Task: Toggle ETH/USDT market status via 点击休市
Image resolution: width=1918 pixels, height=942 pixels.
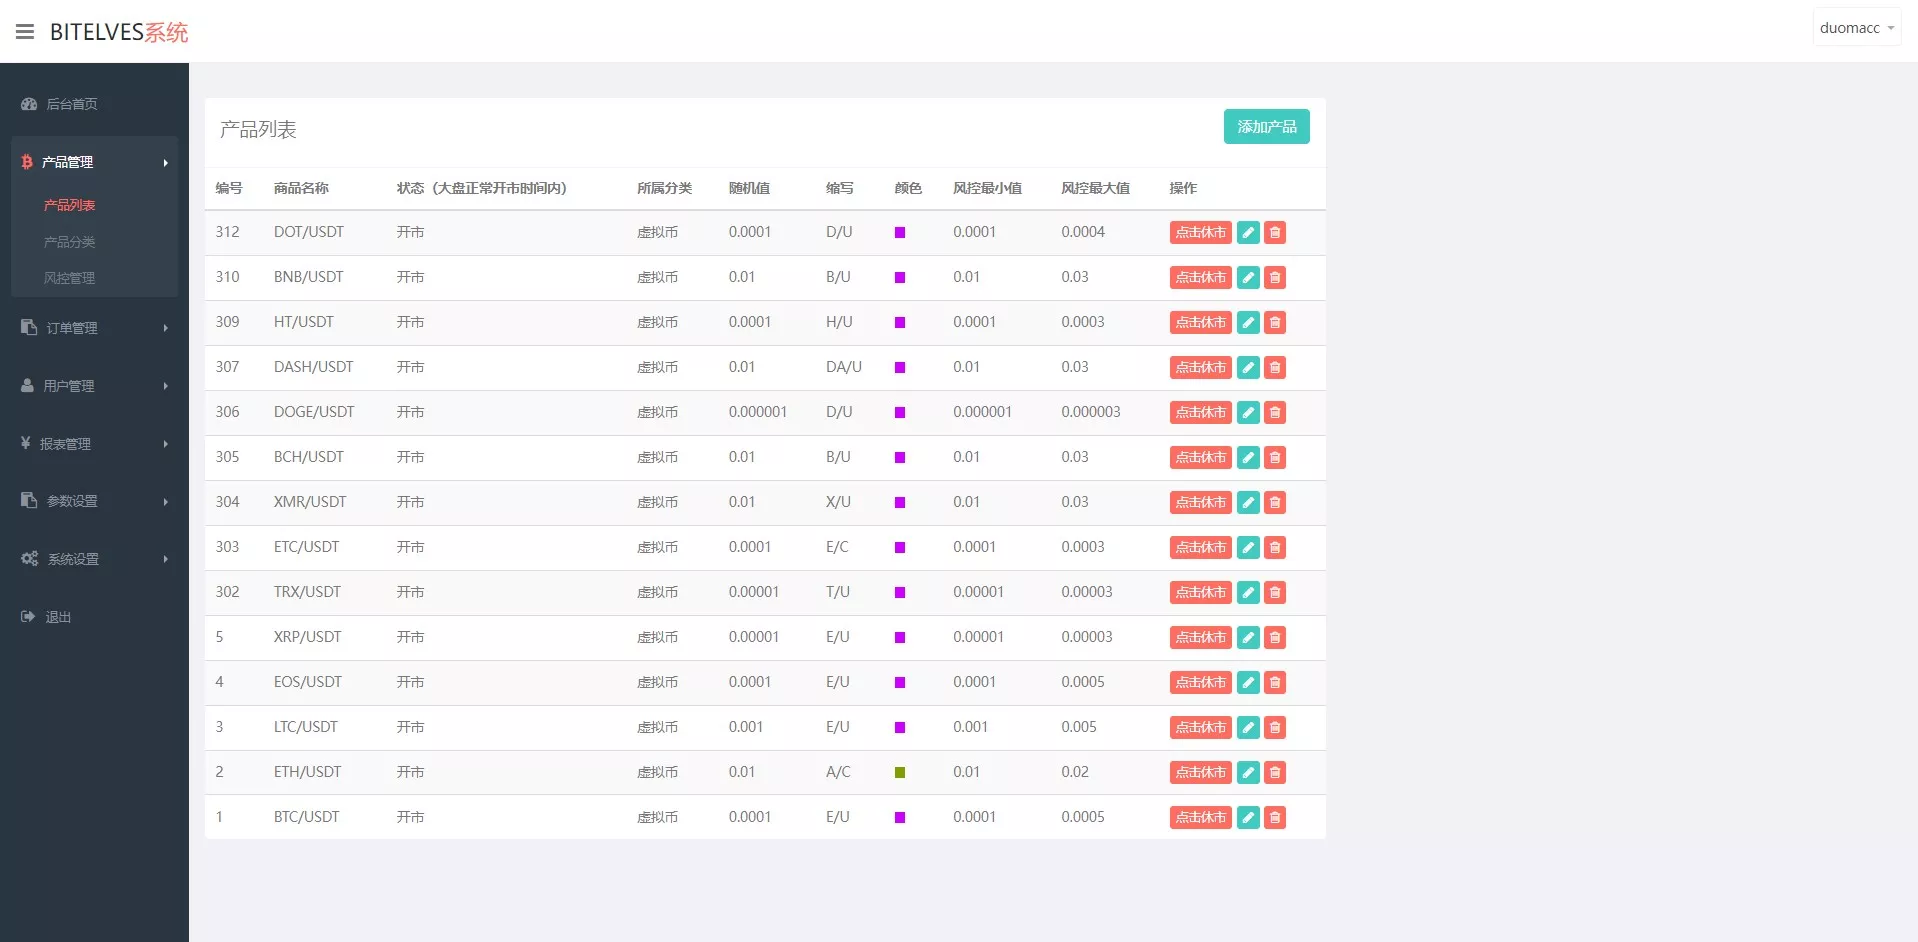Action: [x=1200, y=772]
